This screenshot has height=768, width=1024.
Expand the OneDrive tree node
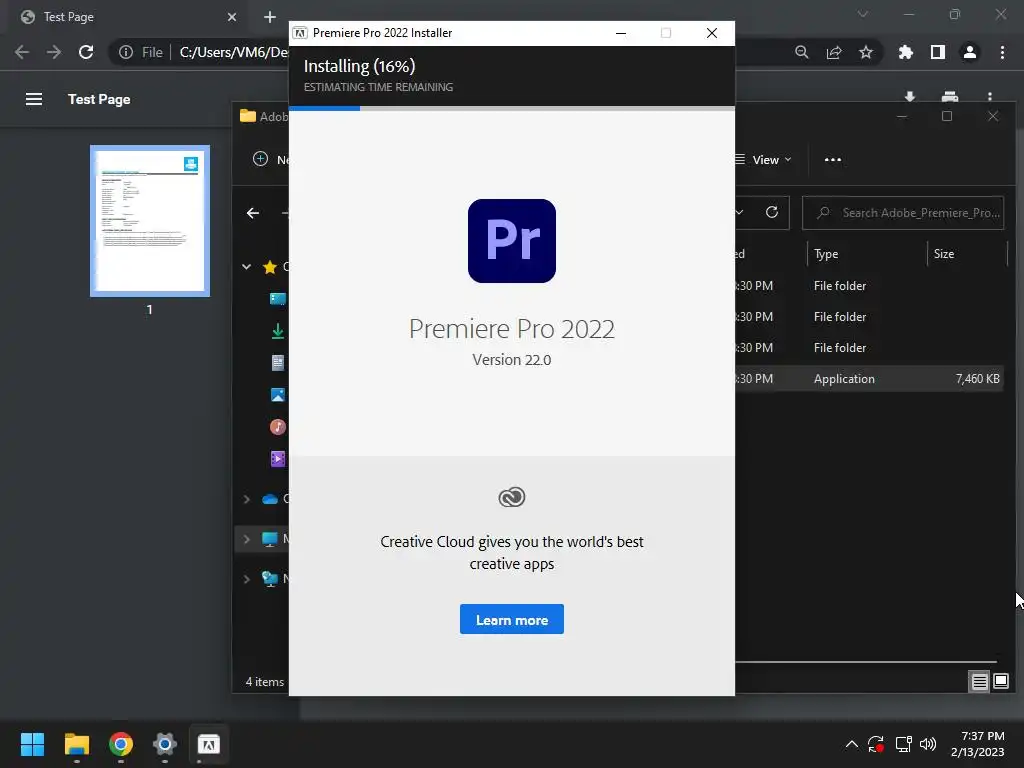click(246, 499)
